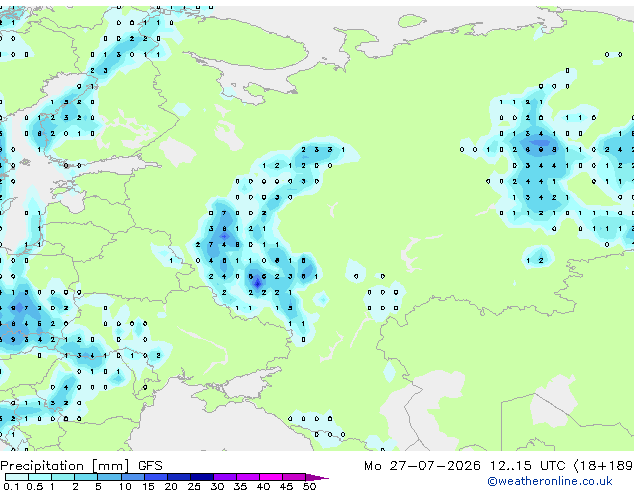
Task: Click the 15–20 mm legend color box
Action: pyautogui.click(x=156, y=477)
